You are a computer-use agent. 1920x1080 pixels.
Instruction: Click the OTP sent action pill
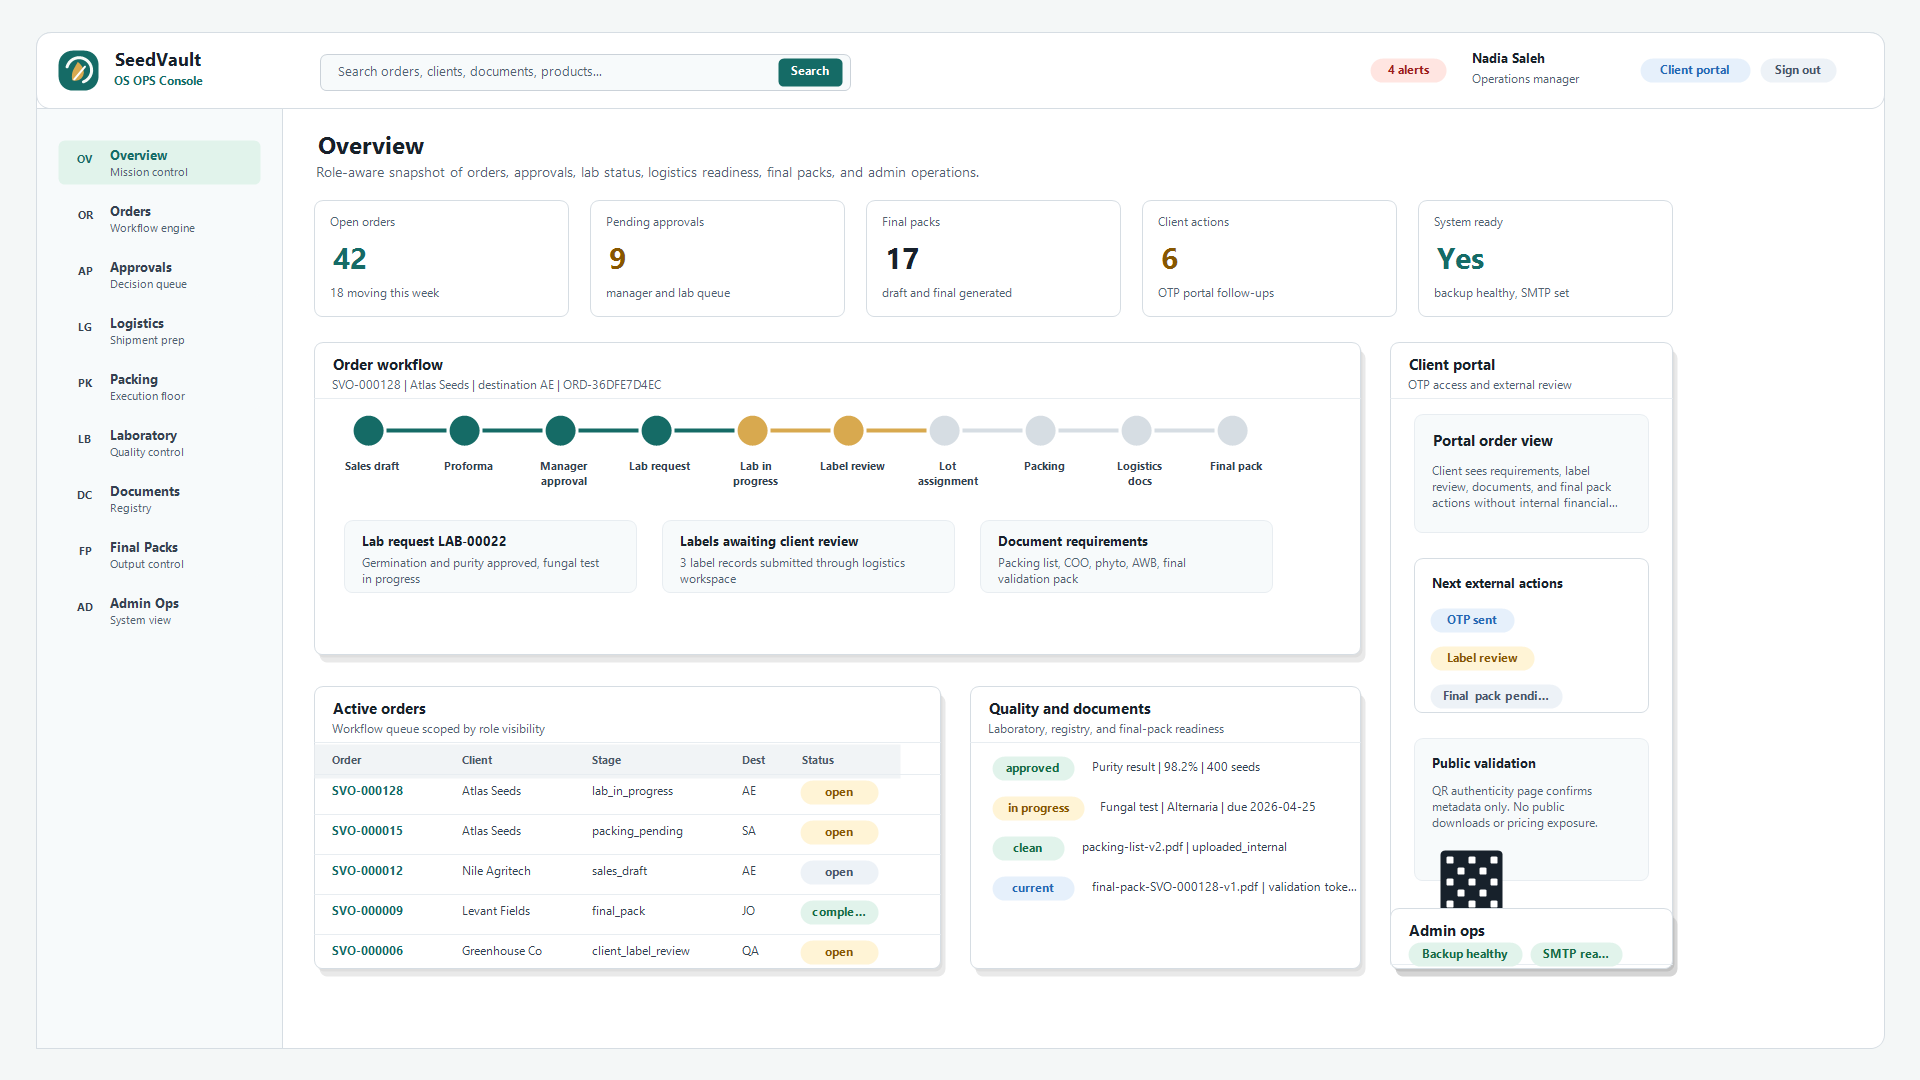click(1471, 620)
